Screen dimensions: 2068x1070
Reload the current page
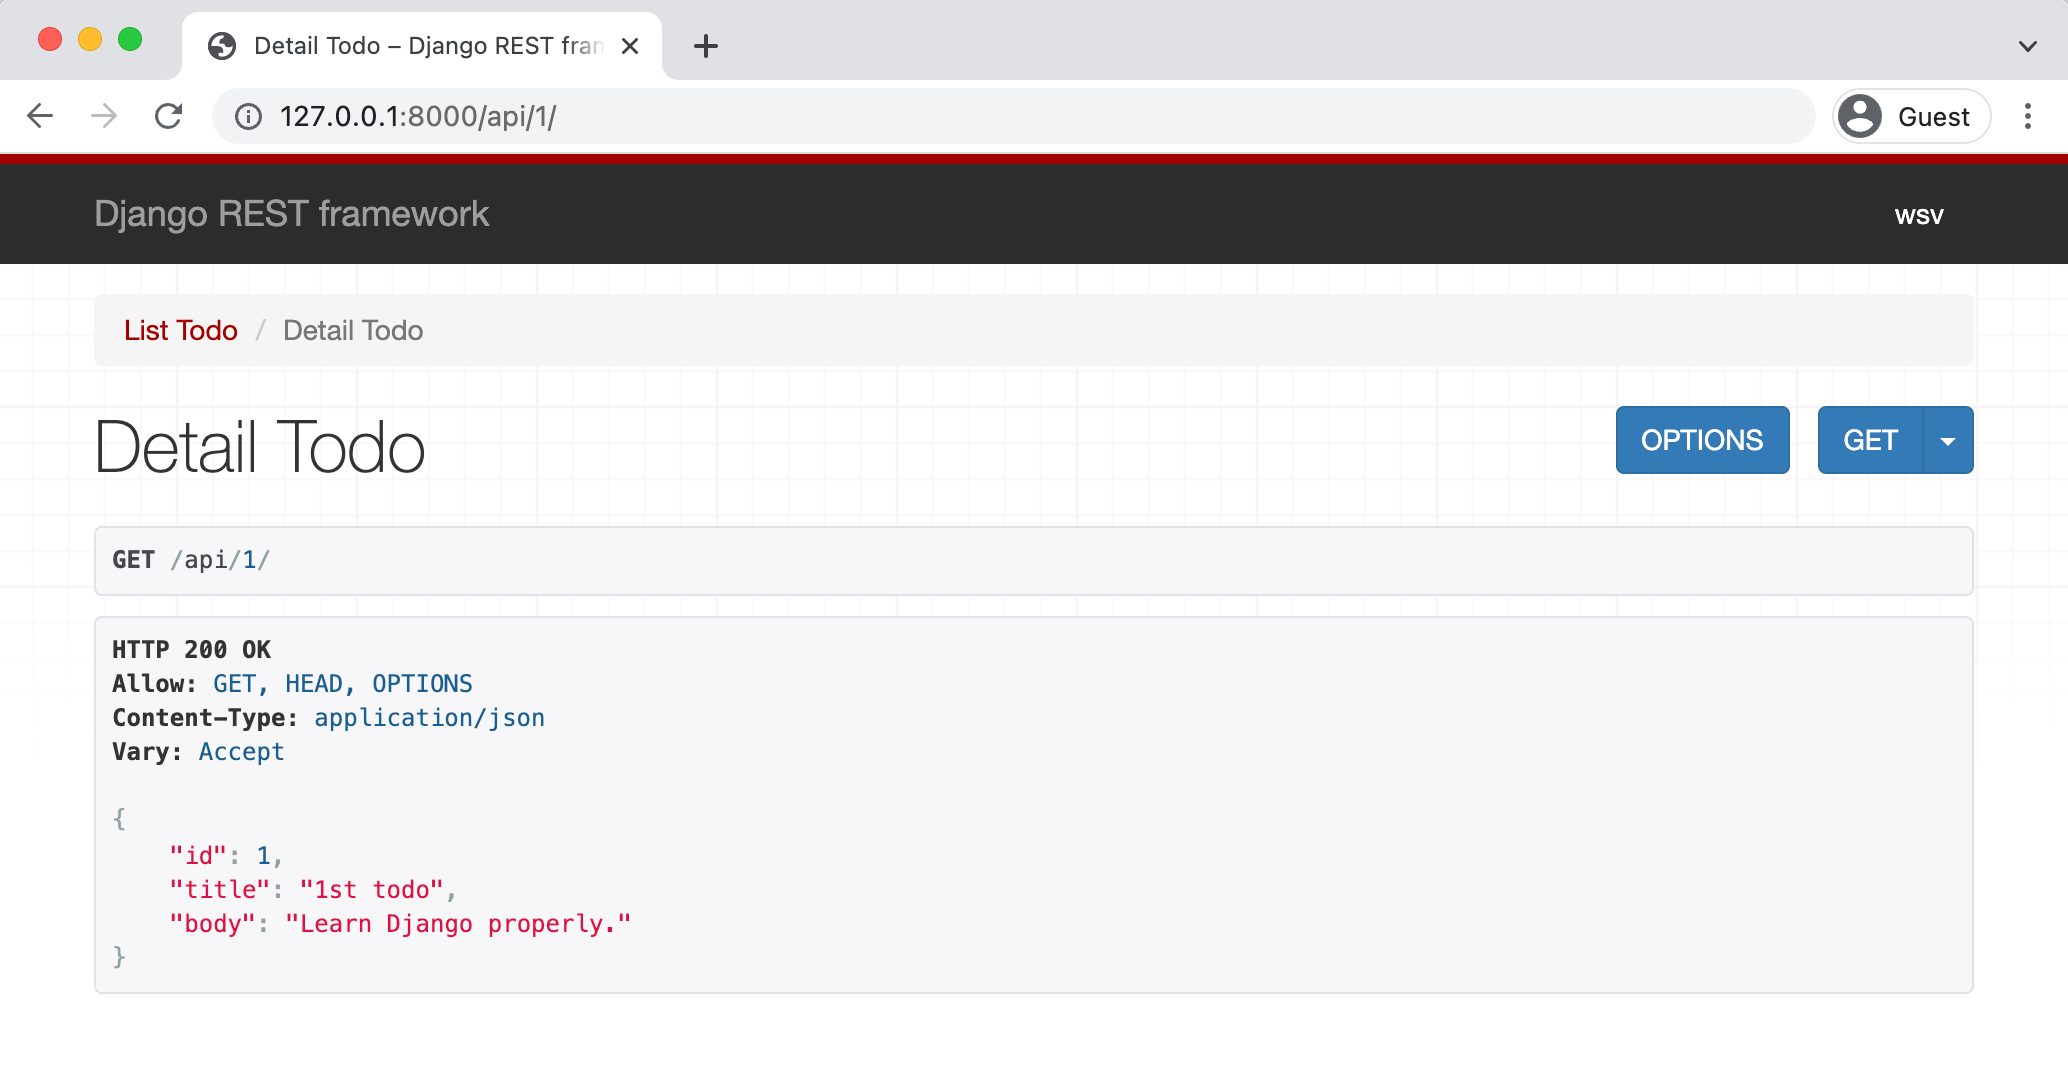(169, 116)
